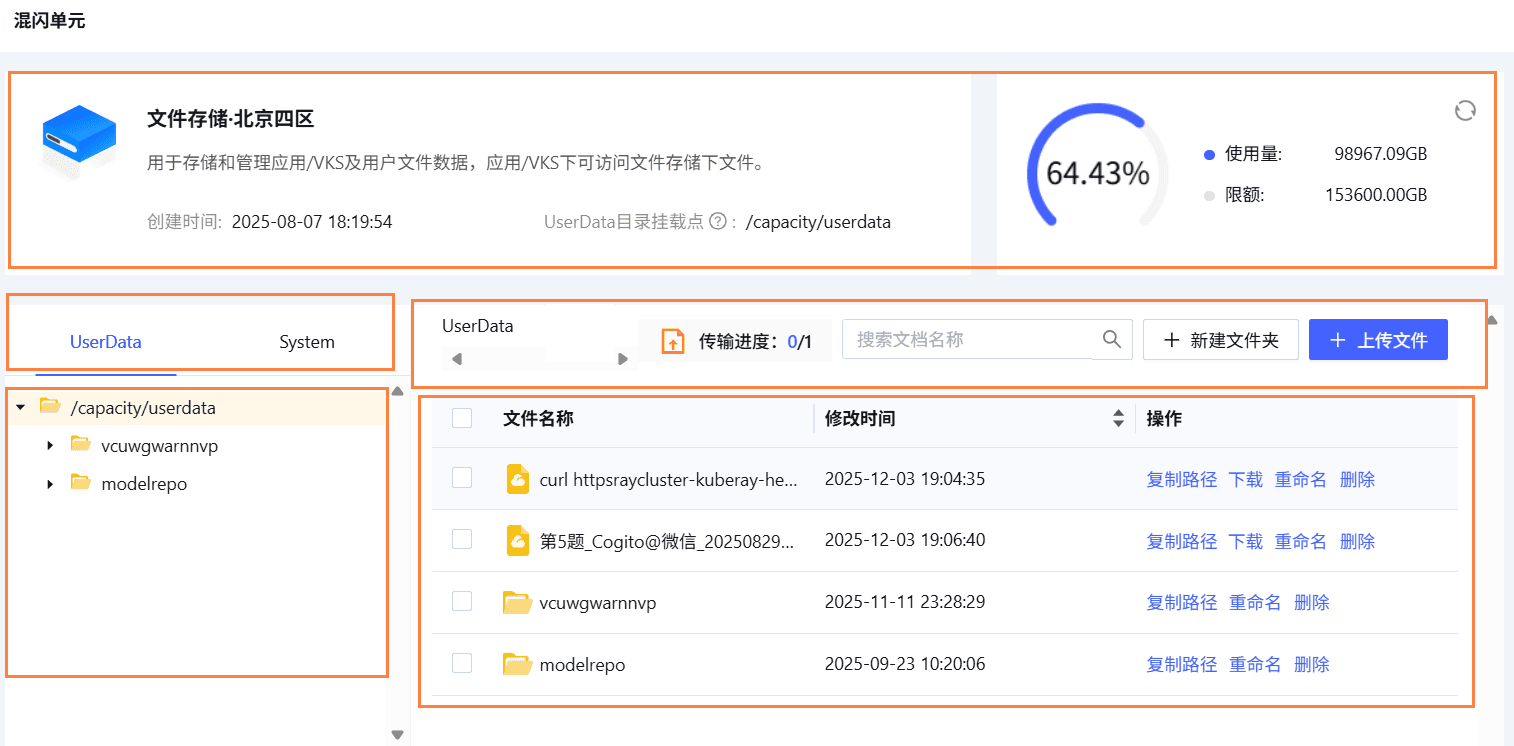Viewport: 1514px width, 746px height.
Task: Click modelrepo folder icon in tree
Action: (81, 482)
